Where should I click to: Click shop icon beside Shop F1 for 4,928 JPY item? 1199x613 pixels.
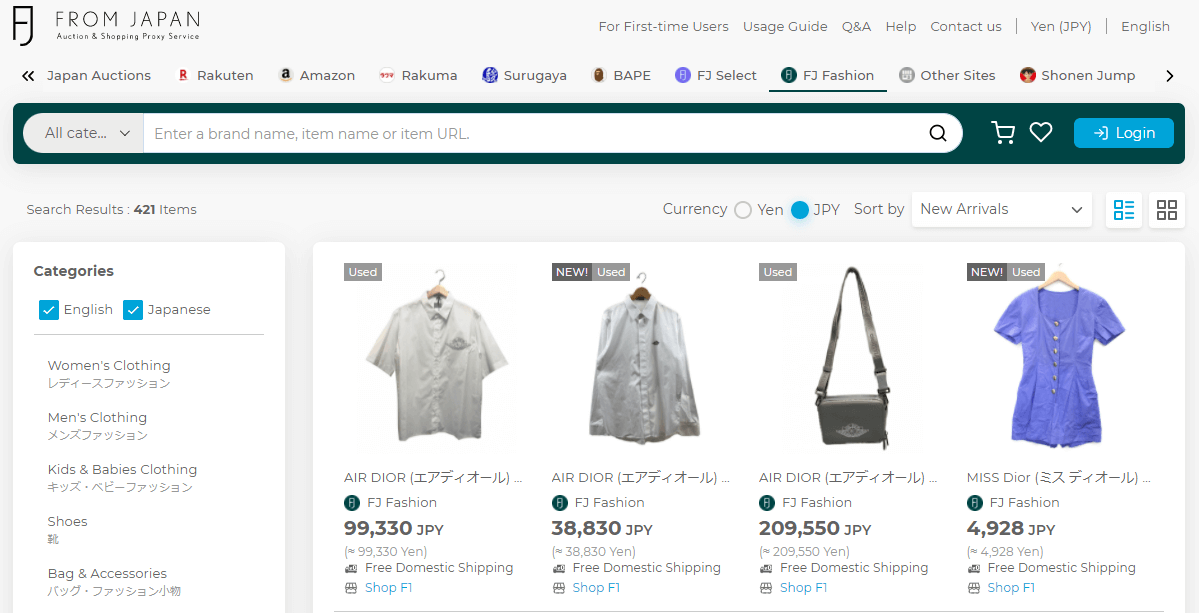coord(973,588)
